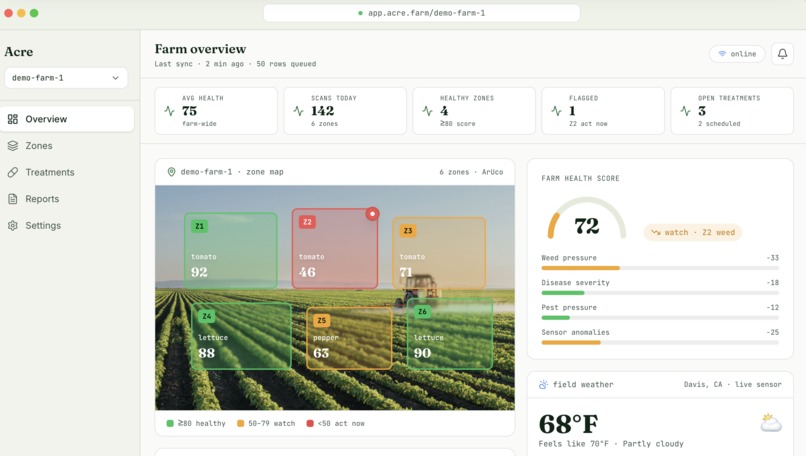Viewport: 806px width, 456px height.
Task: Click the Pest pressure progress bar
Action: point(660,318)
